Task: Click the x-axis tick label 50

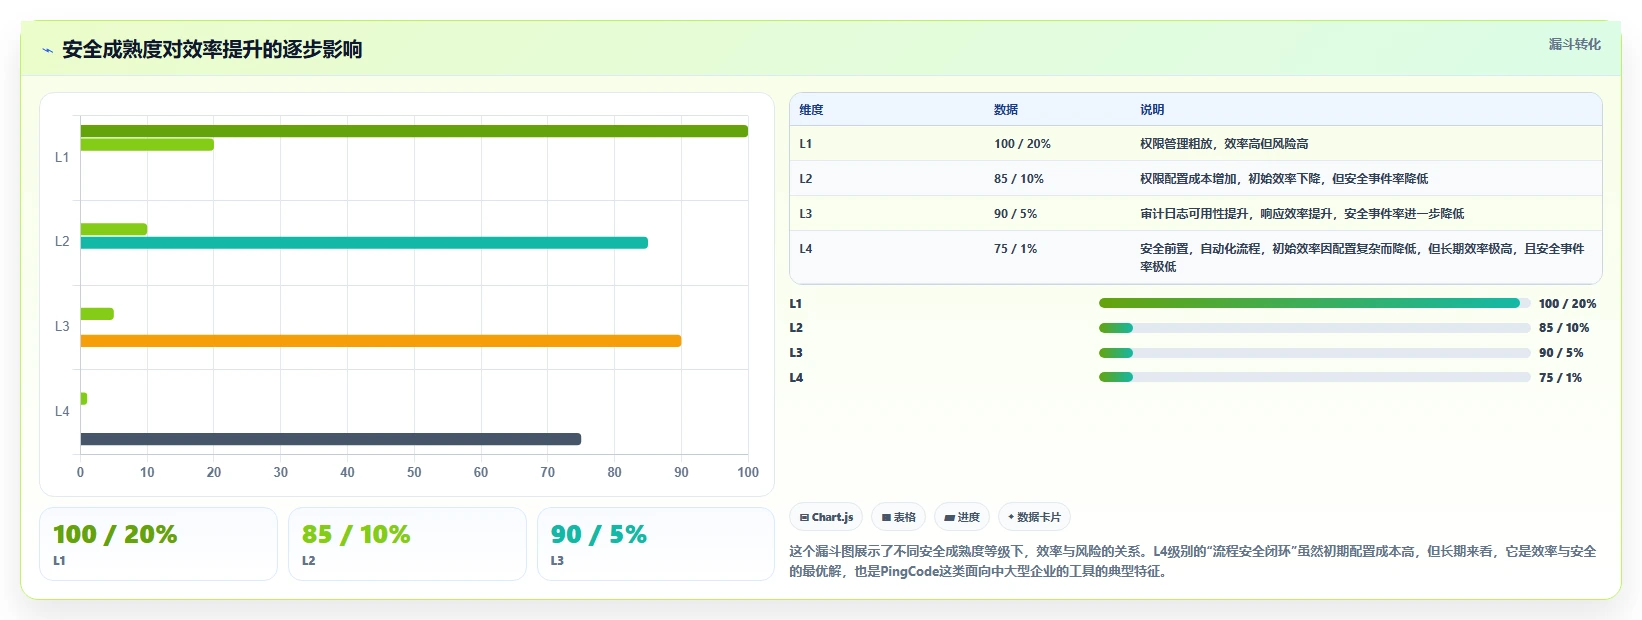Action: coord(414,473)
